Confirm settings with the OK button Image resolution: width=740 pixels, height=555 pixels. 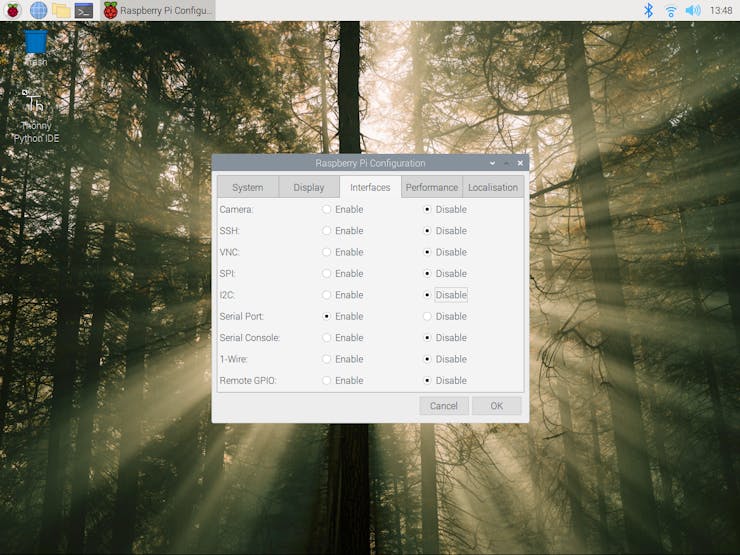(496, 405)
